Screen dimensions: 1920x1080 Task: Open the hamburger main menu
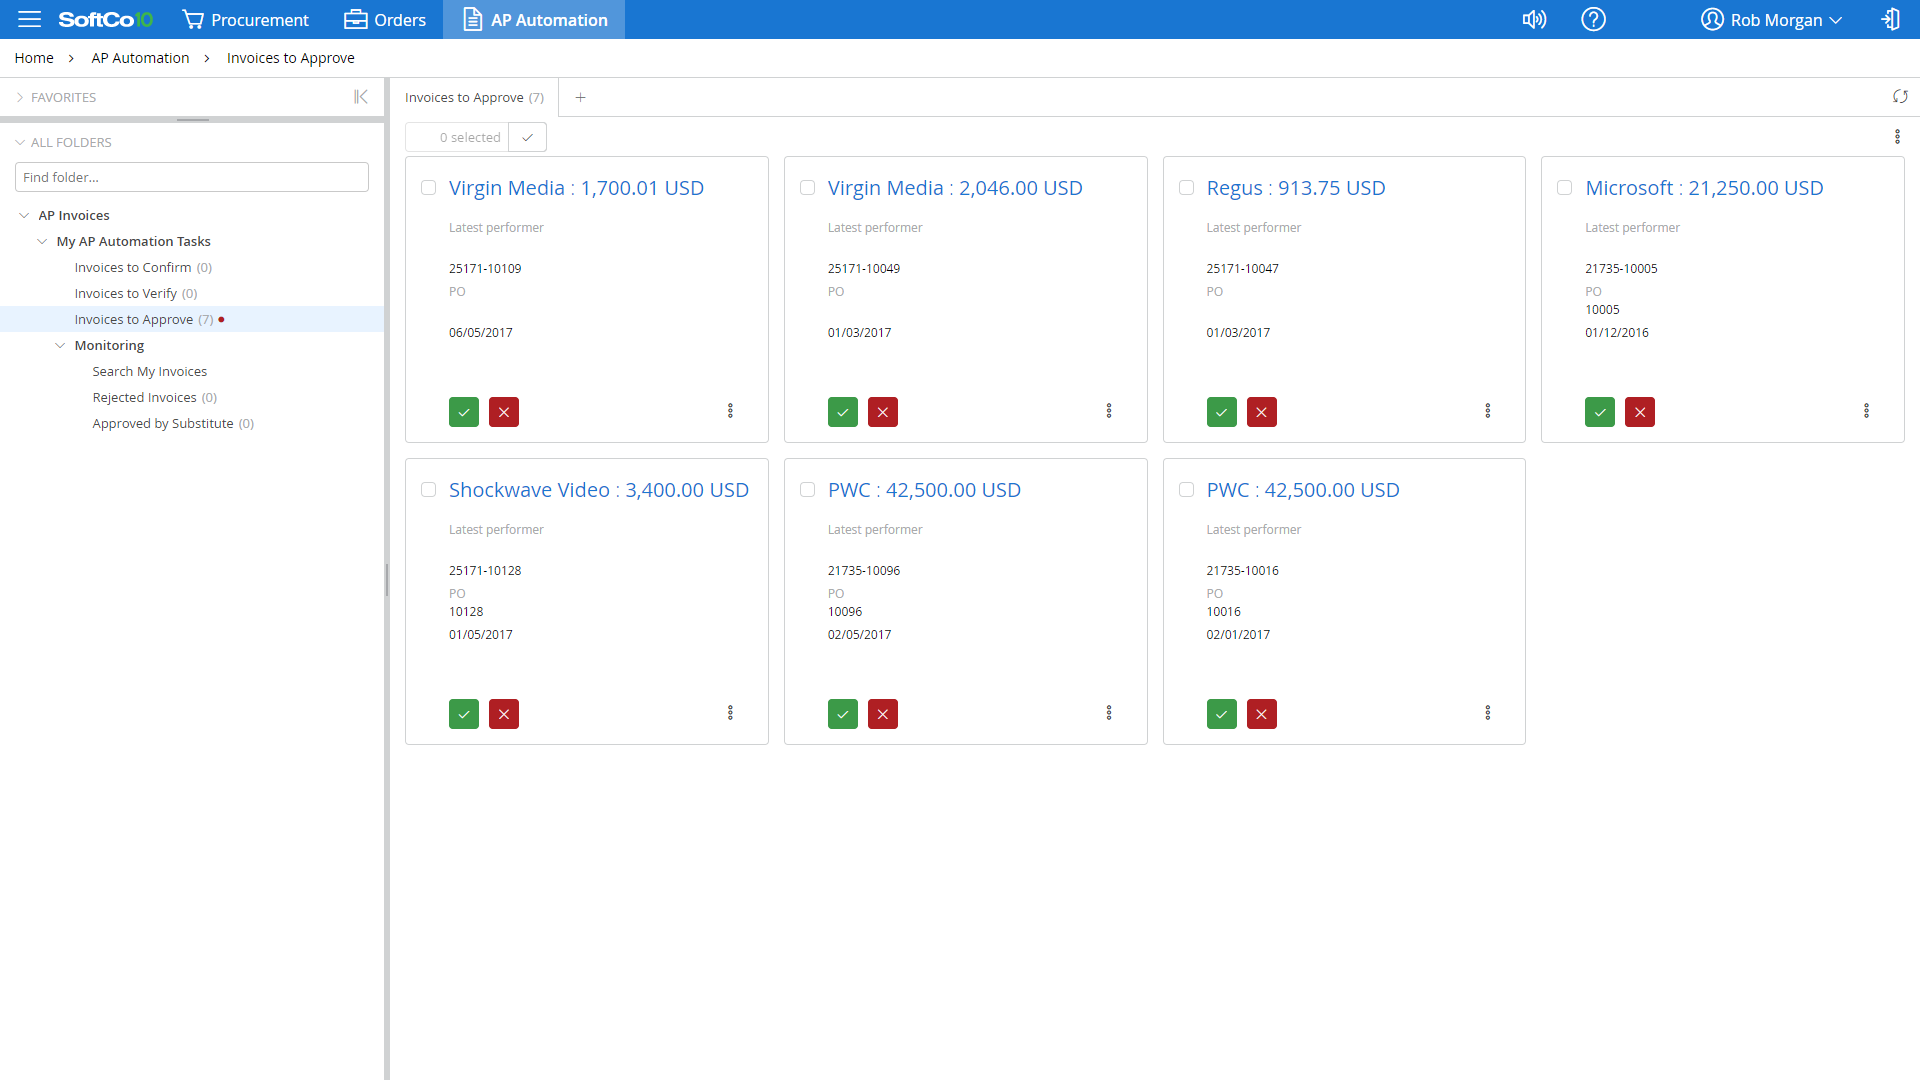pyautogui.click(x=29, y=19)
